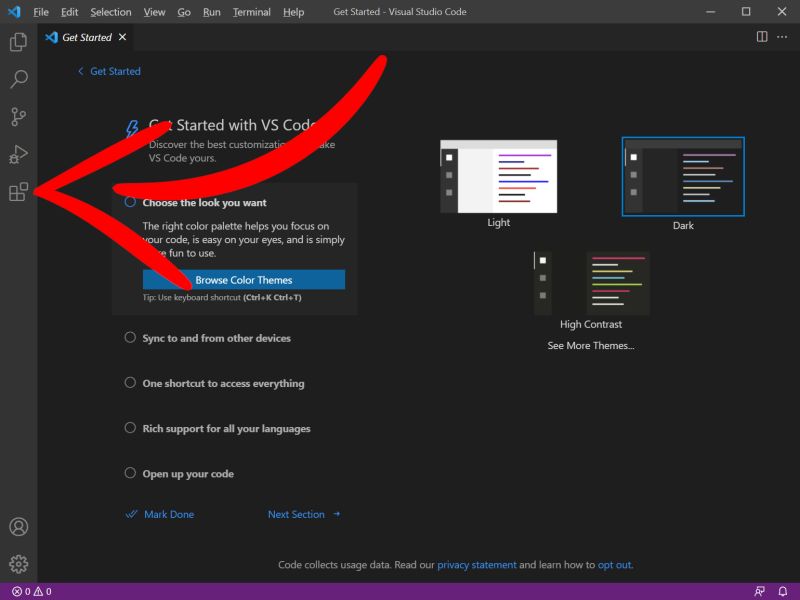Open the Extensions view icon
Screen dimensions: 800x600
click(x=17, y=192)
